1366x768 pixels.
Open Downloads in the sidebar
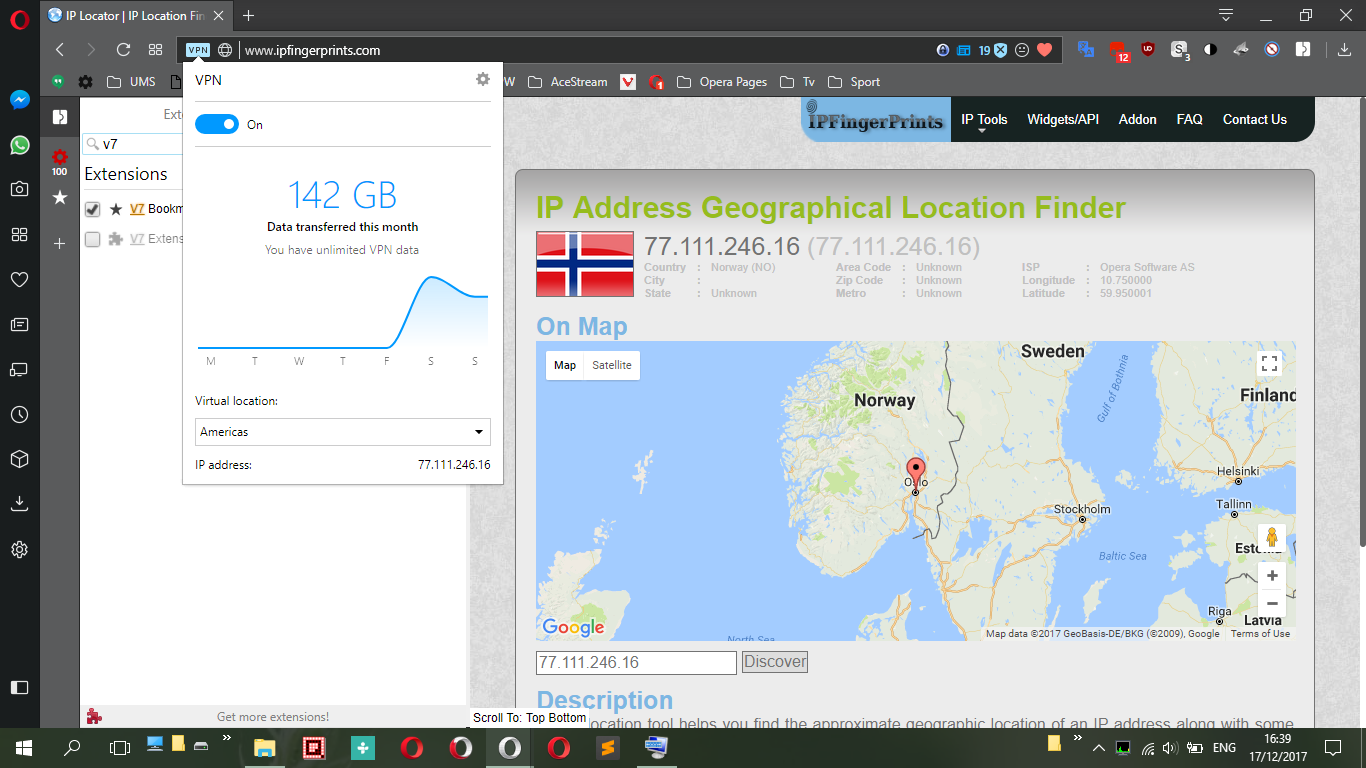(19, 504)
